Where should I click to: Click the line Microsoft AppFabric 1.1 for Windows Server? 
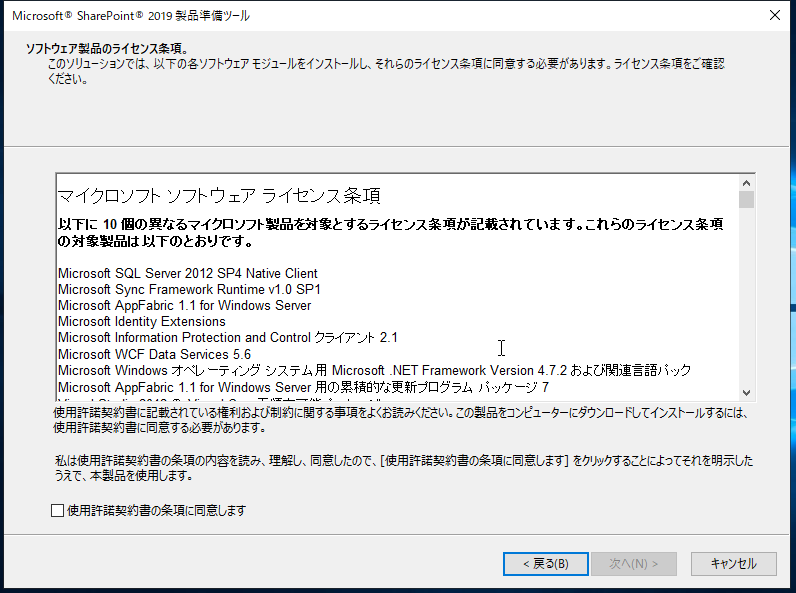[x=184, y=306]
